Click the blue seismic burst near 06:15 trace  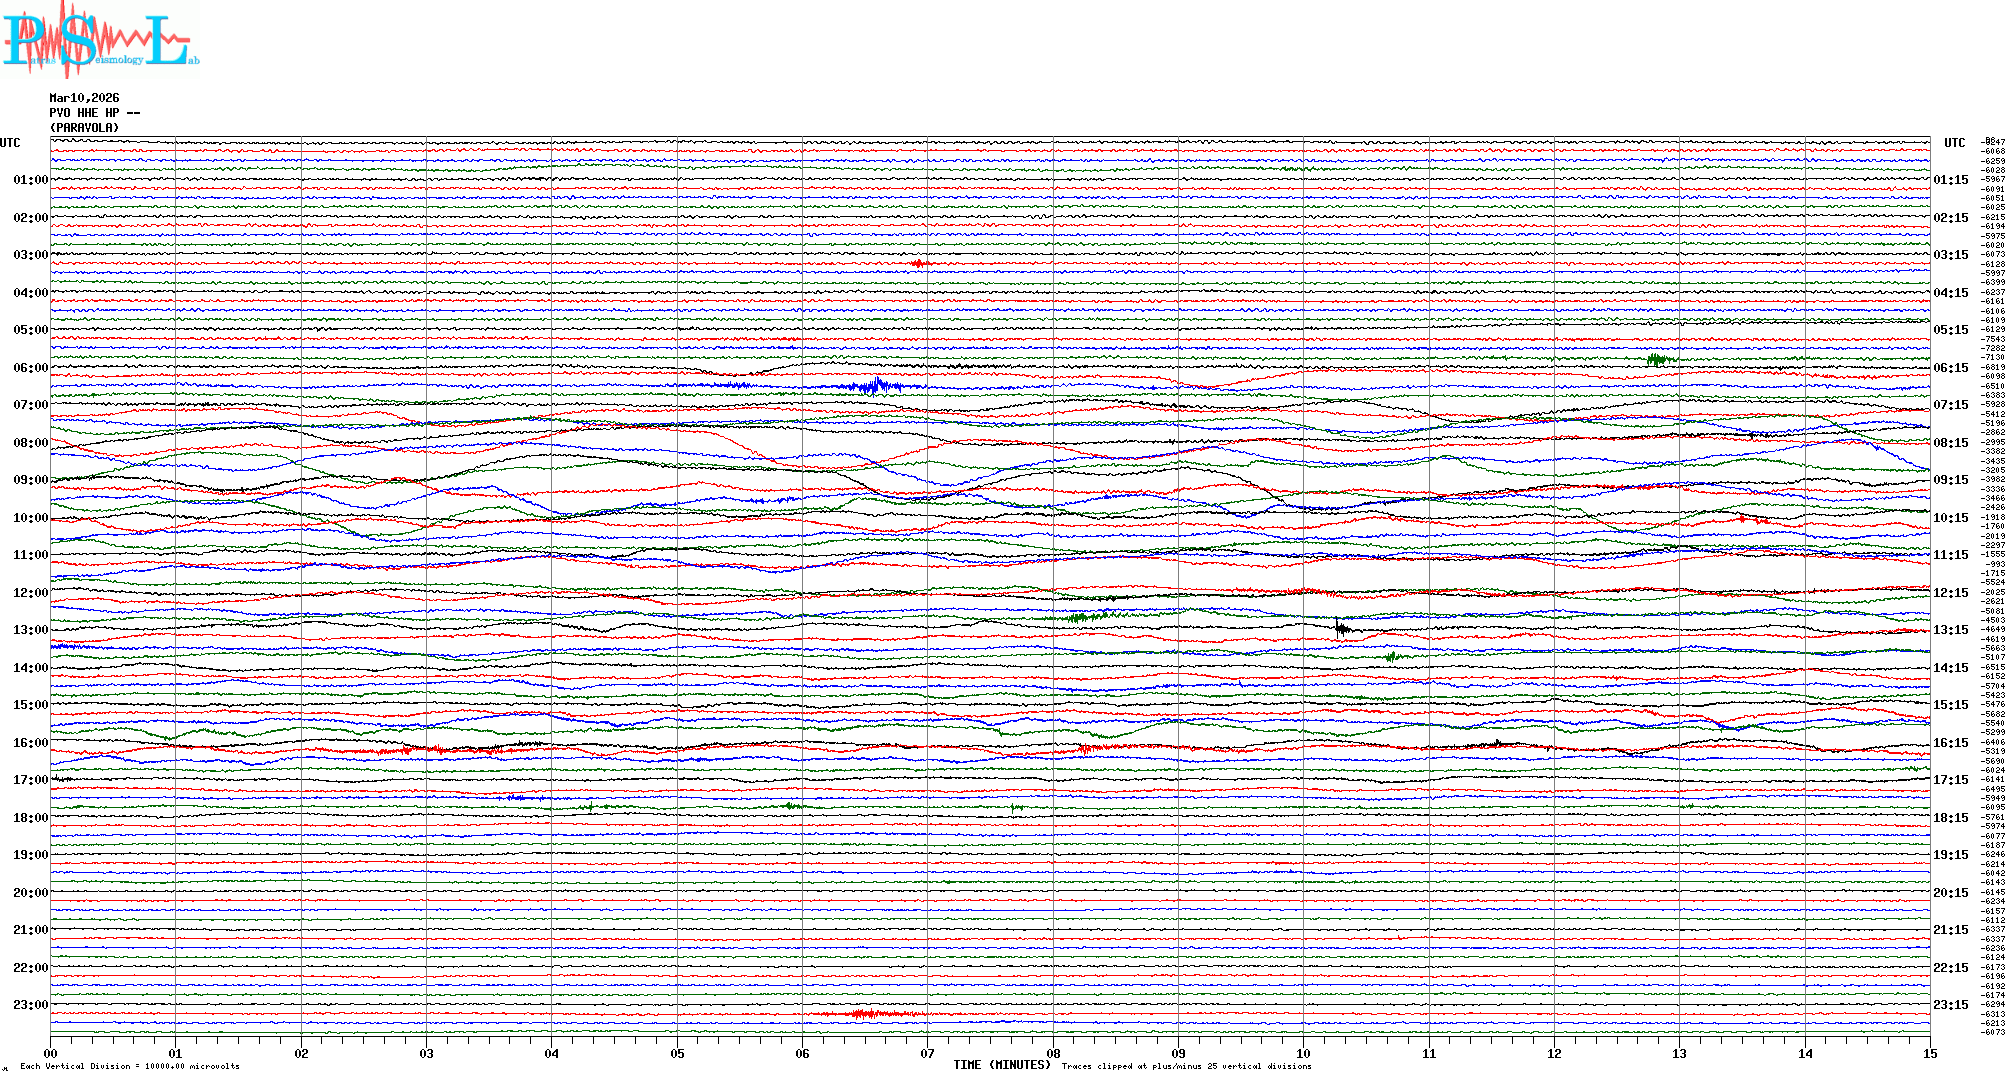pos(875,385)
